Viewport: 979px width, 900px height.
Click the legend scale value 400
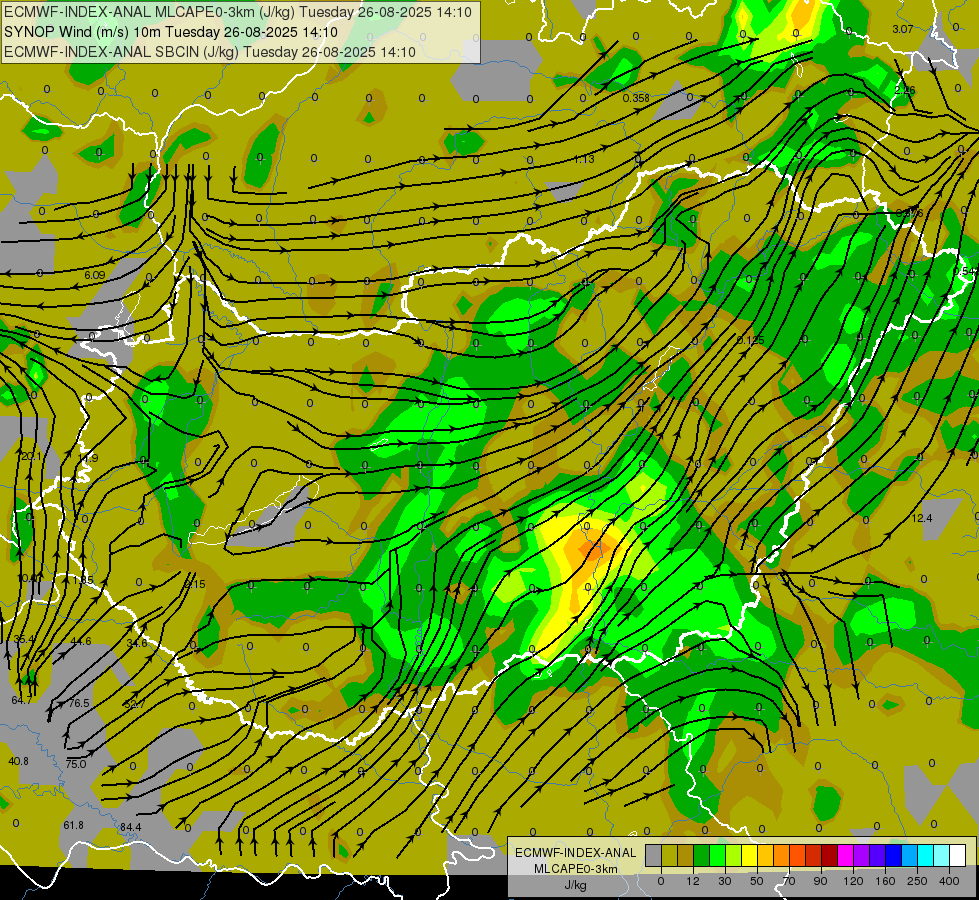pos(949,881)
